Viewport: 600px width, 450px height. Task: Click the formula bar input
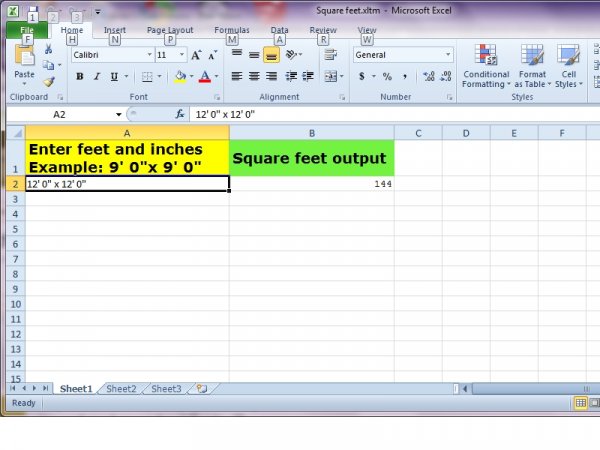394,114
